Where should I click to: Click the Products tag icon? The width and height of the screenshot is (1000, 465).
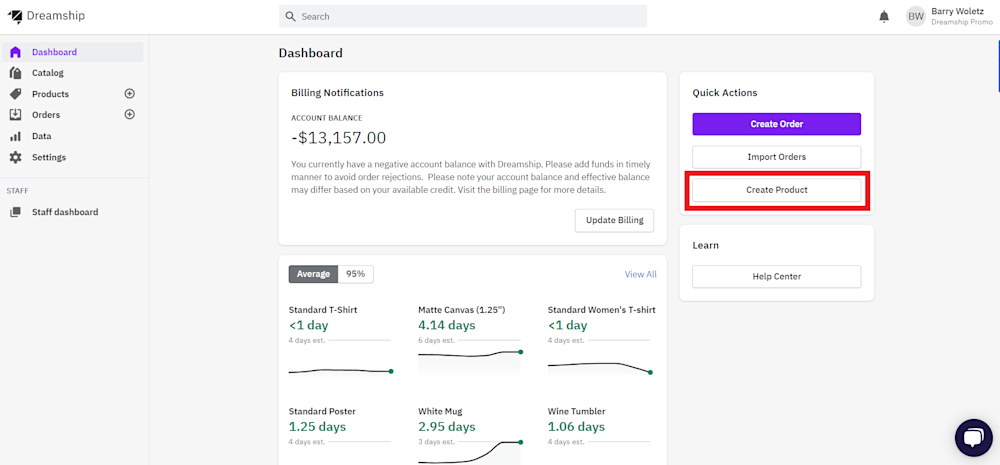[15, 94]
